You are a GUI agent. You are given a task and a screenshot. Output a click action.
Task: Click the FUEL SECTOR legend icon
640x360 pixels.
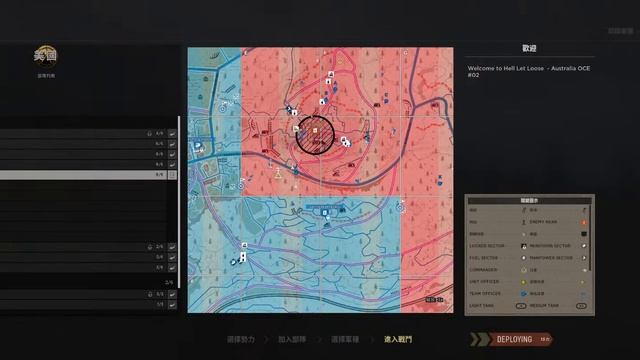point(524,258)
